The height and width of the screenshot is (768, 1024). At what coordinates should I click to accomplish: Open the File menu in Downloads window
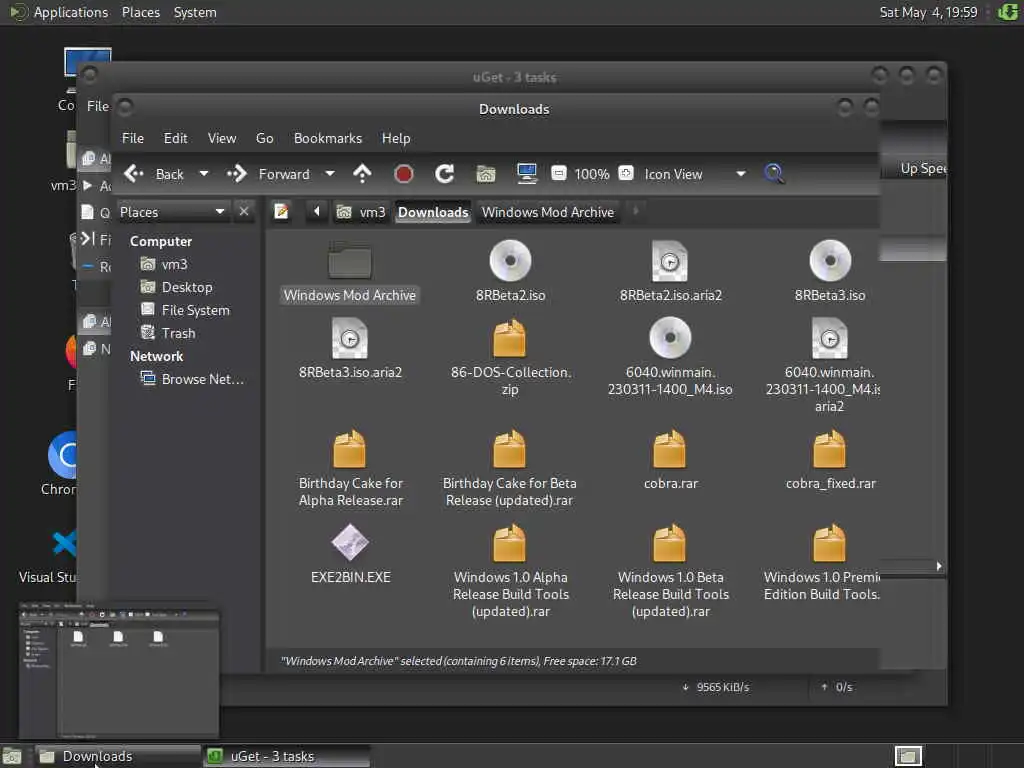(x=133, y=138)
